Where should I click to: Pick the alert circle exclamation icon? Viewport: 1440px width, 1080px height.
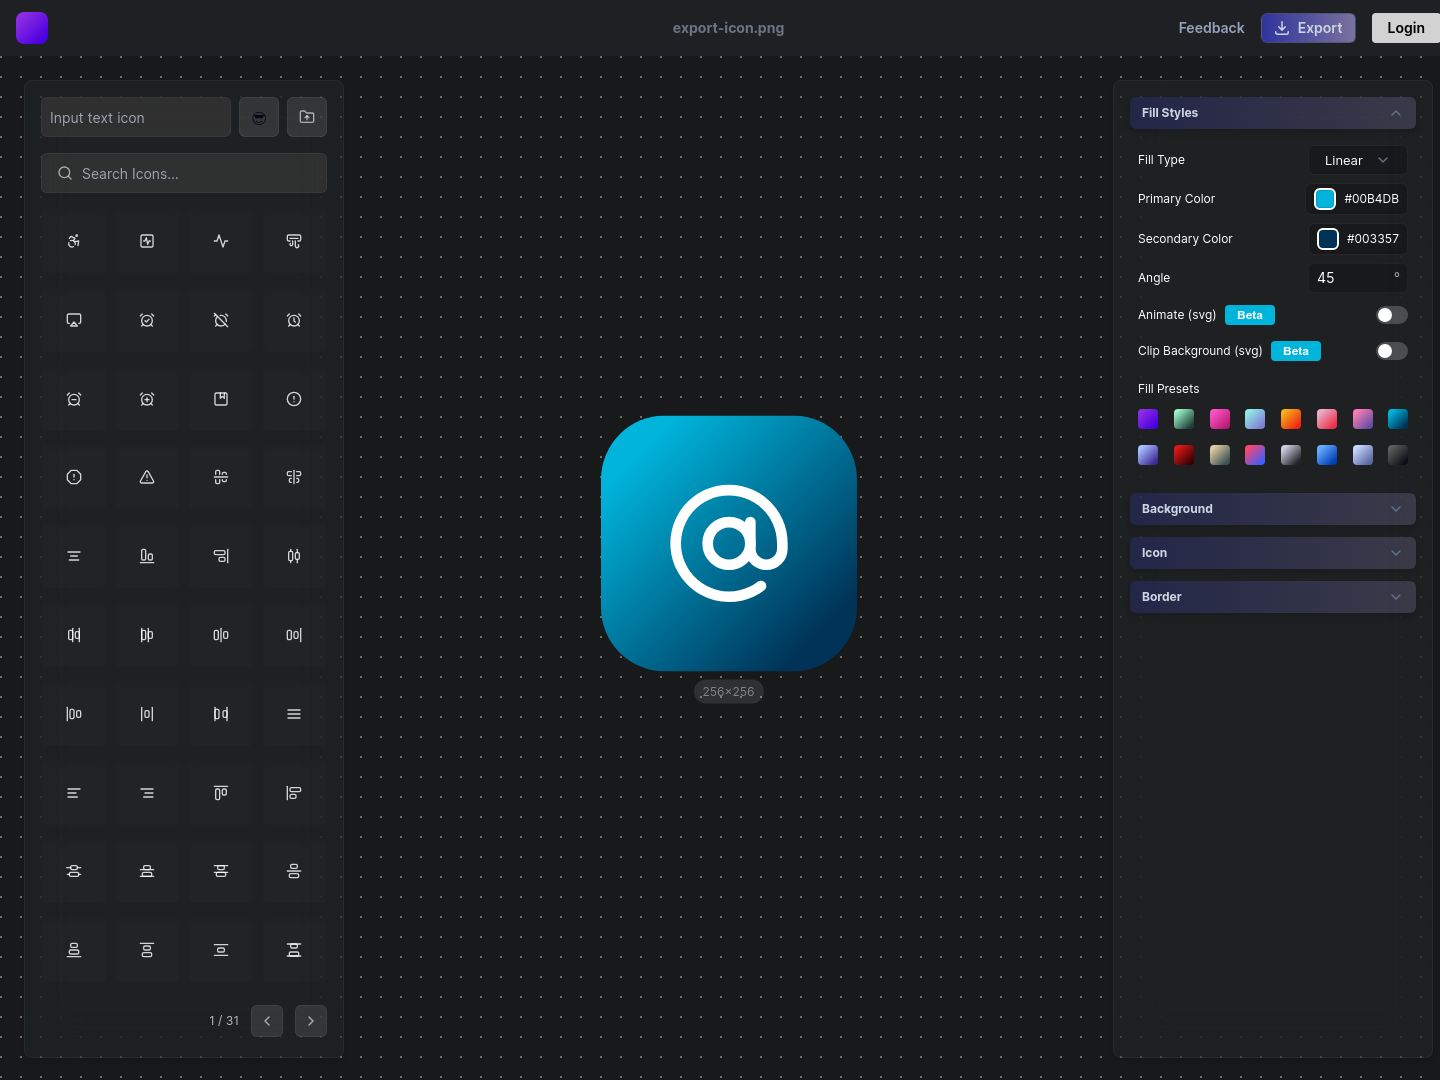(294, 399)
